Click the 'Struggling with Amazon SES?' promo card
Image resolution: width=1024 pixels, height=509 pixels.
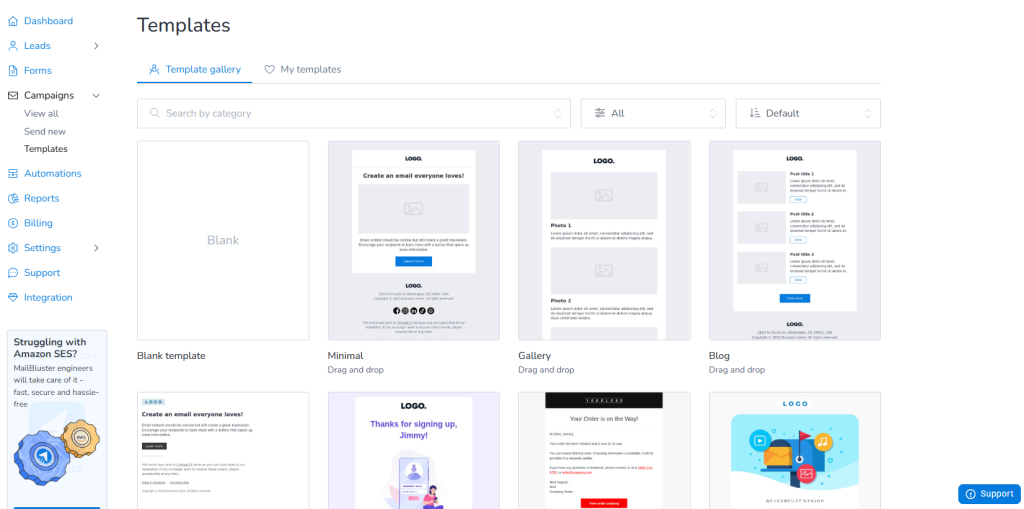tap(57, 419)
